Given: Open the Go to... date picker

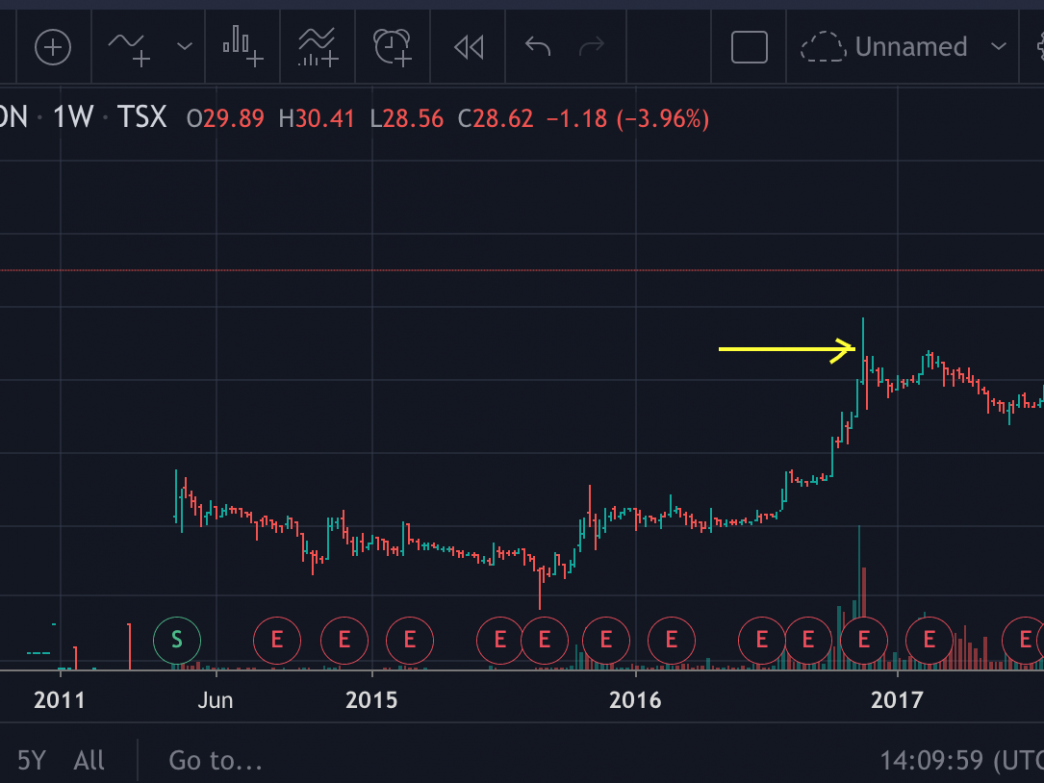Looking at the screenshot, I should 215,760.
